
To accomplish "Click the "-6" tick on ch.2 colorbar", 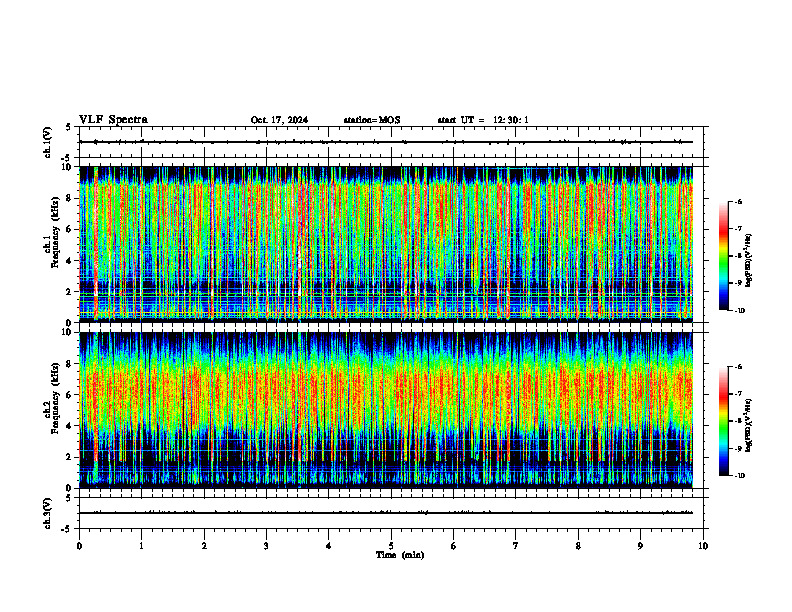I will click(x=739, y=367).
